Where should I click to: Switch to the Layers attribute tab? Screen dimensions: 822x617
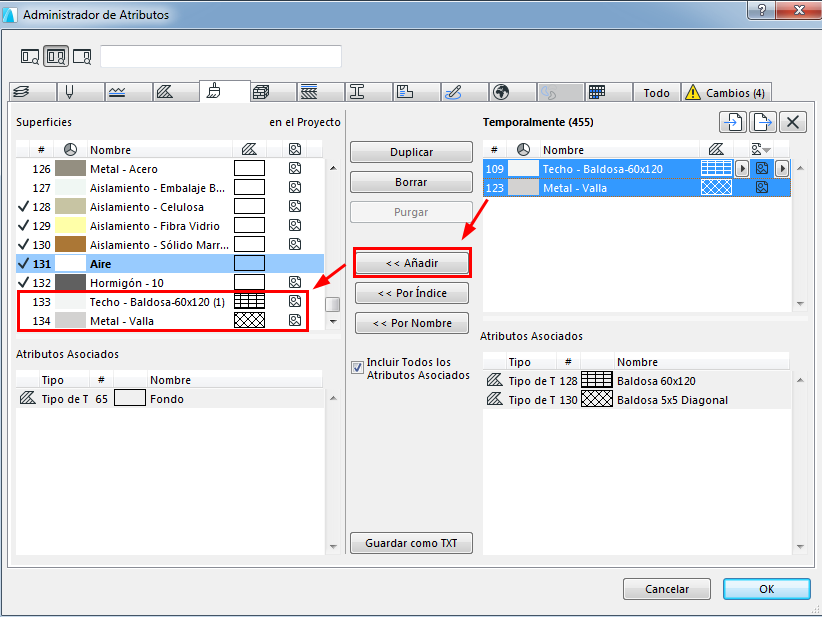tap(33, 92)
